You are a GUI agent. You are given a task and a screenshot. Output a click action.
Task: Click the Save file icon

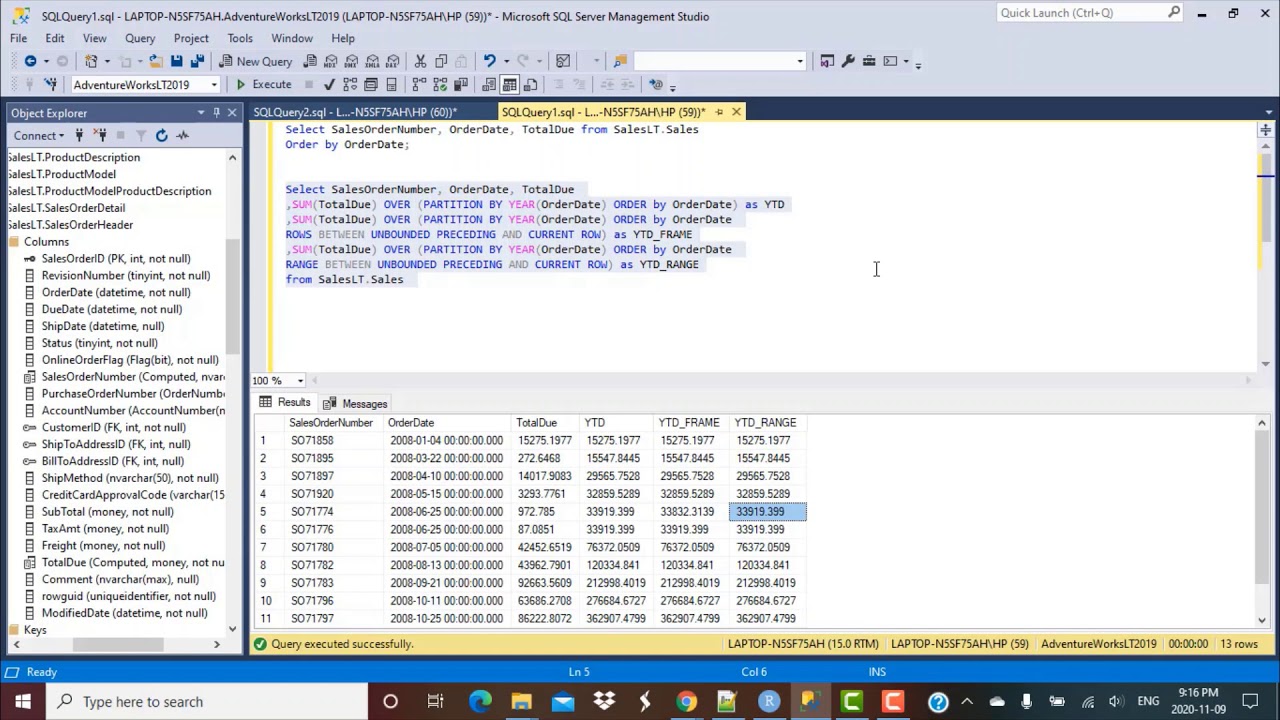pyautogui.click(x=176, y=61)
